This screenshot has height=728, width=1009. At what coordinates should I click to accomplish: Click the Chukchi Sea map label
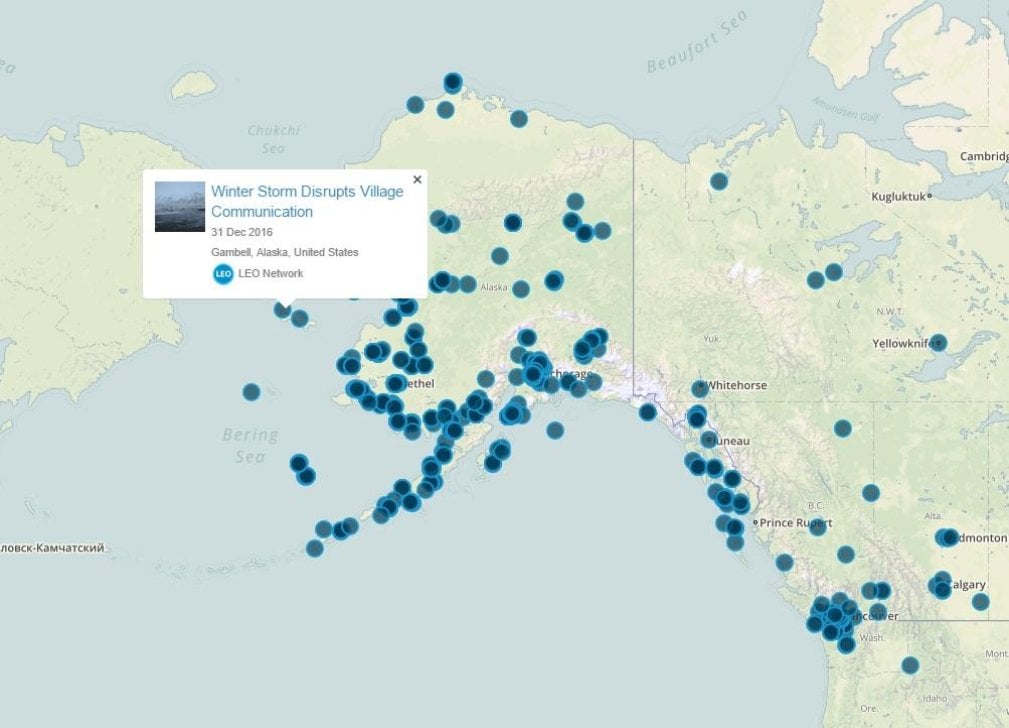point(273,139)
